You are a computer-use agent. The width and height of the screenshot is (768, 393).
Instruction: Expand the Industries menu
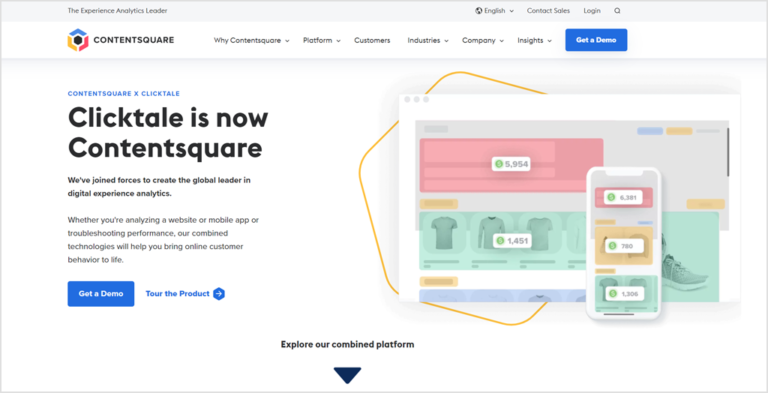click(428, 41)
